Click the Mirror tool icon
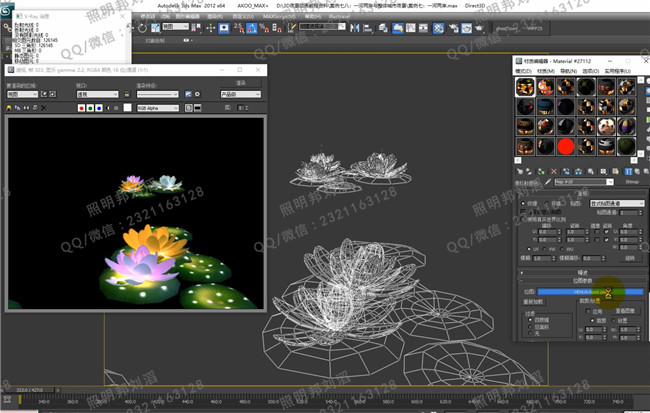The image size is (650, 413). point(355,28)
